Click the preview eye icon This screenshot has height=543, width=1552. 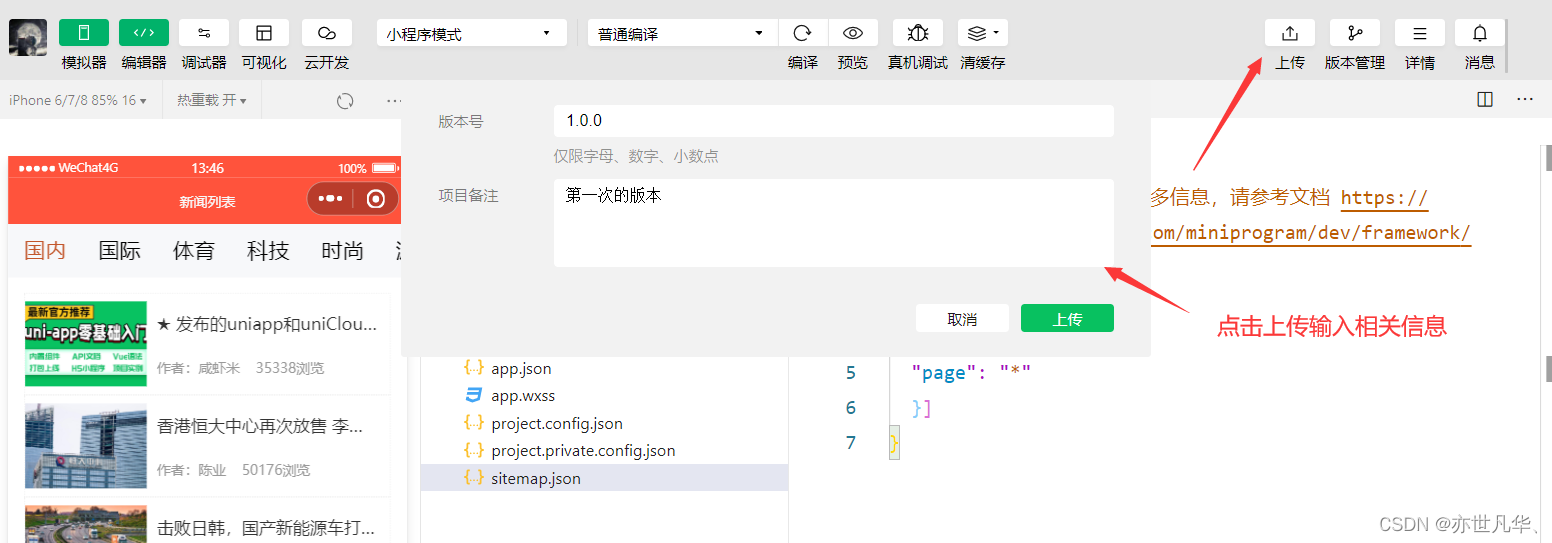853,33
